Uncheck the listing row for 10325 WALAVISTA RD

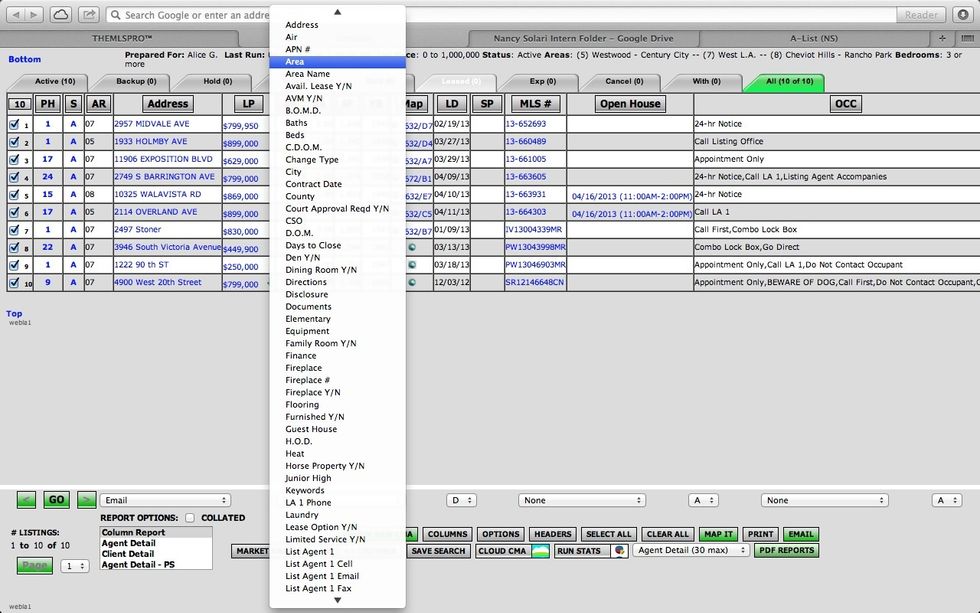(14, 194)
